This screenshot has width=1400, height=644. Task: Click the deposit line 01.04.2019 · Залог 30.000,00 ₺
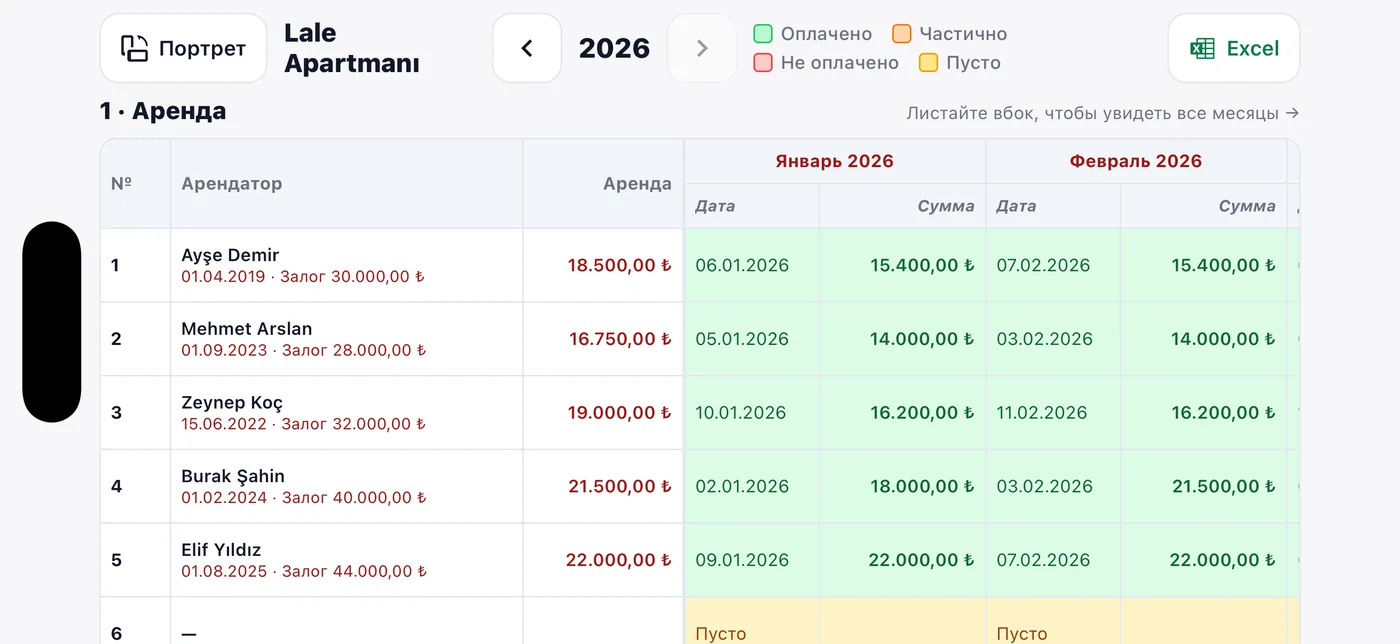303,277
